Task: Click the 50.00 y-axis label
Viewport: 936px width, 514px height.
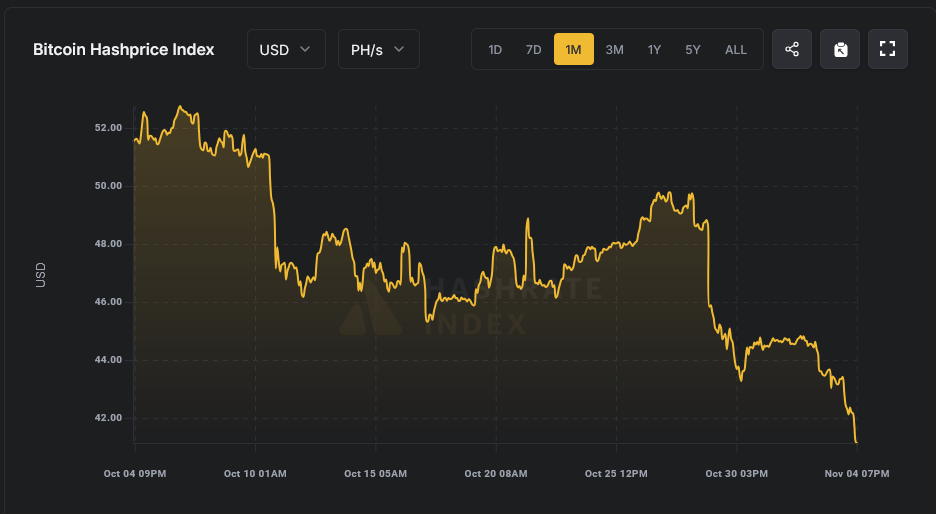Action: [x=108, y=186]
